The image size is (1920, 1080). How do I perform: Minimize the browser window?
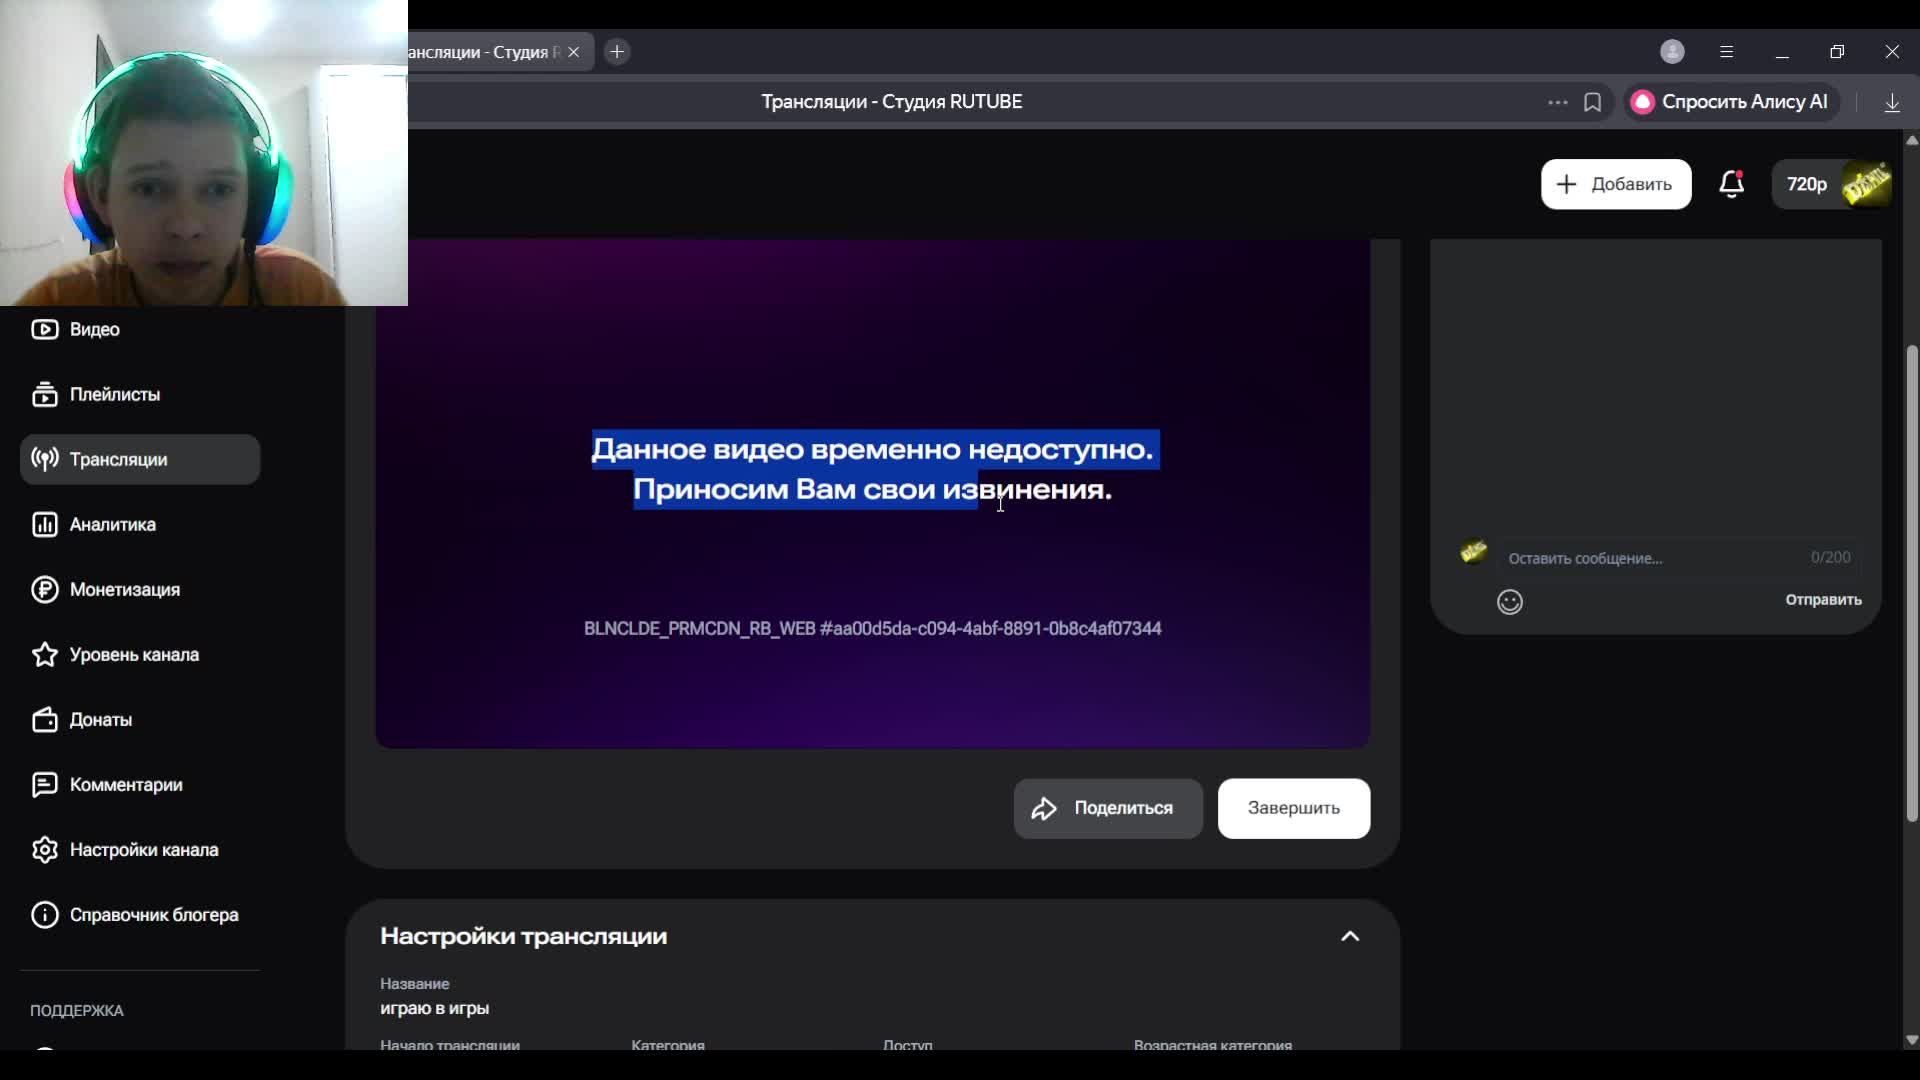click(x=1782, y=52)
